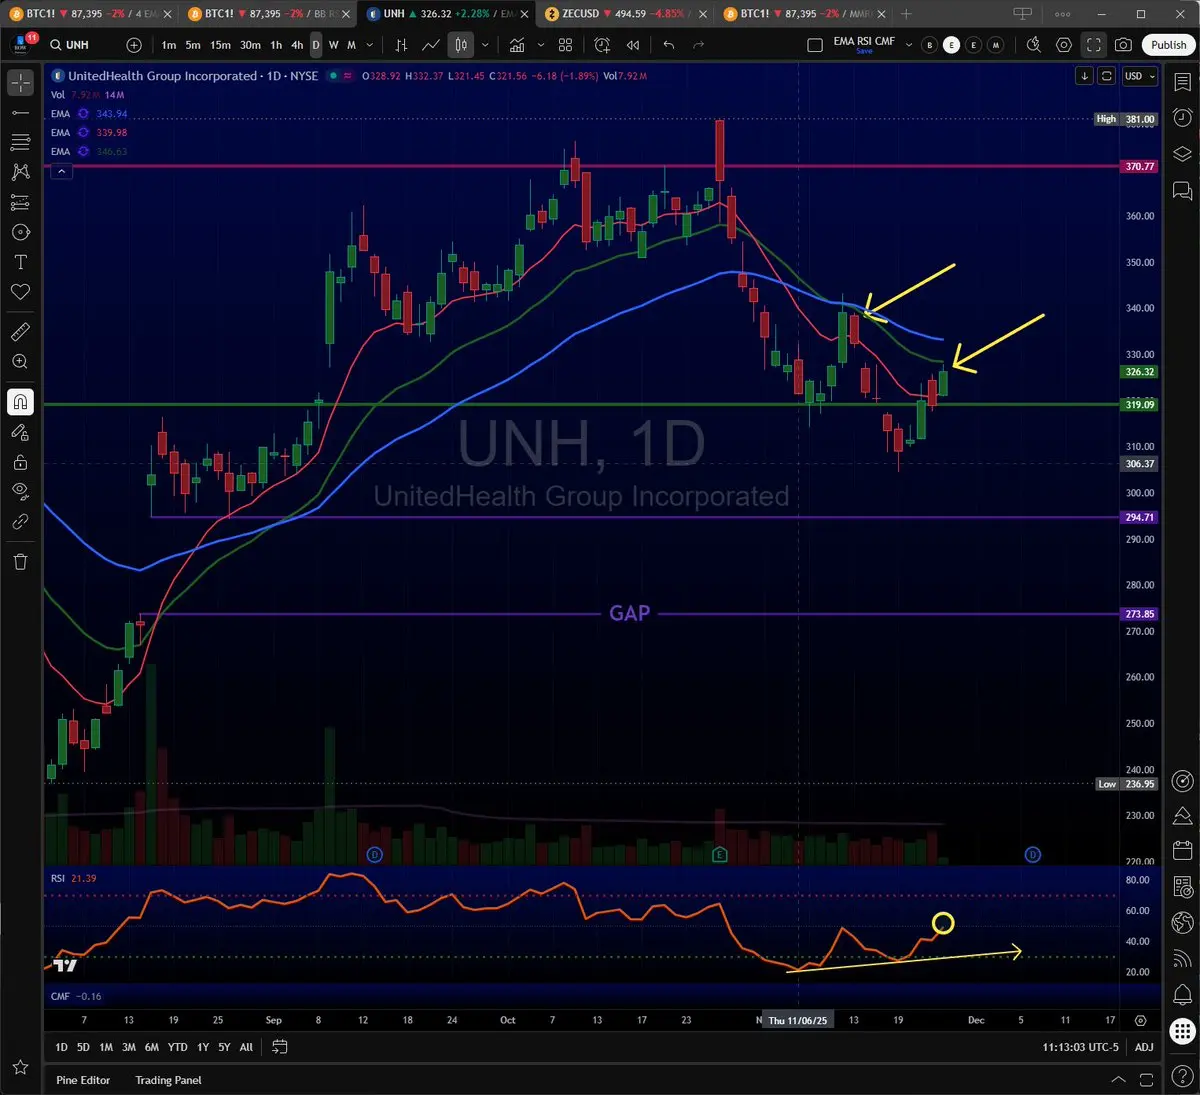Click the go to date calendar icon
The width and height of the screenshot is (1200, 1095).
280,1047
